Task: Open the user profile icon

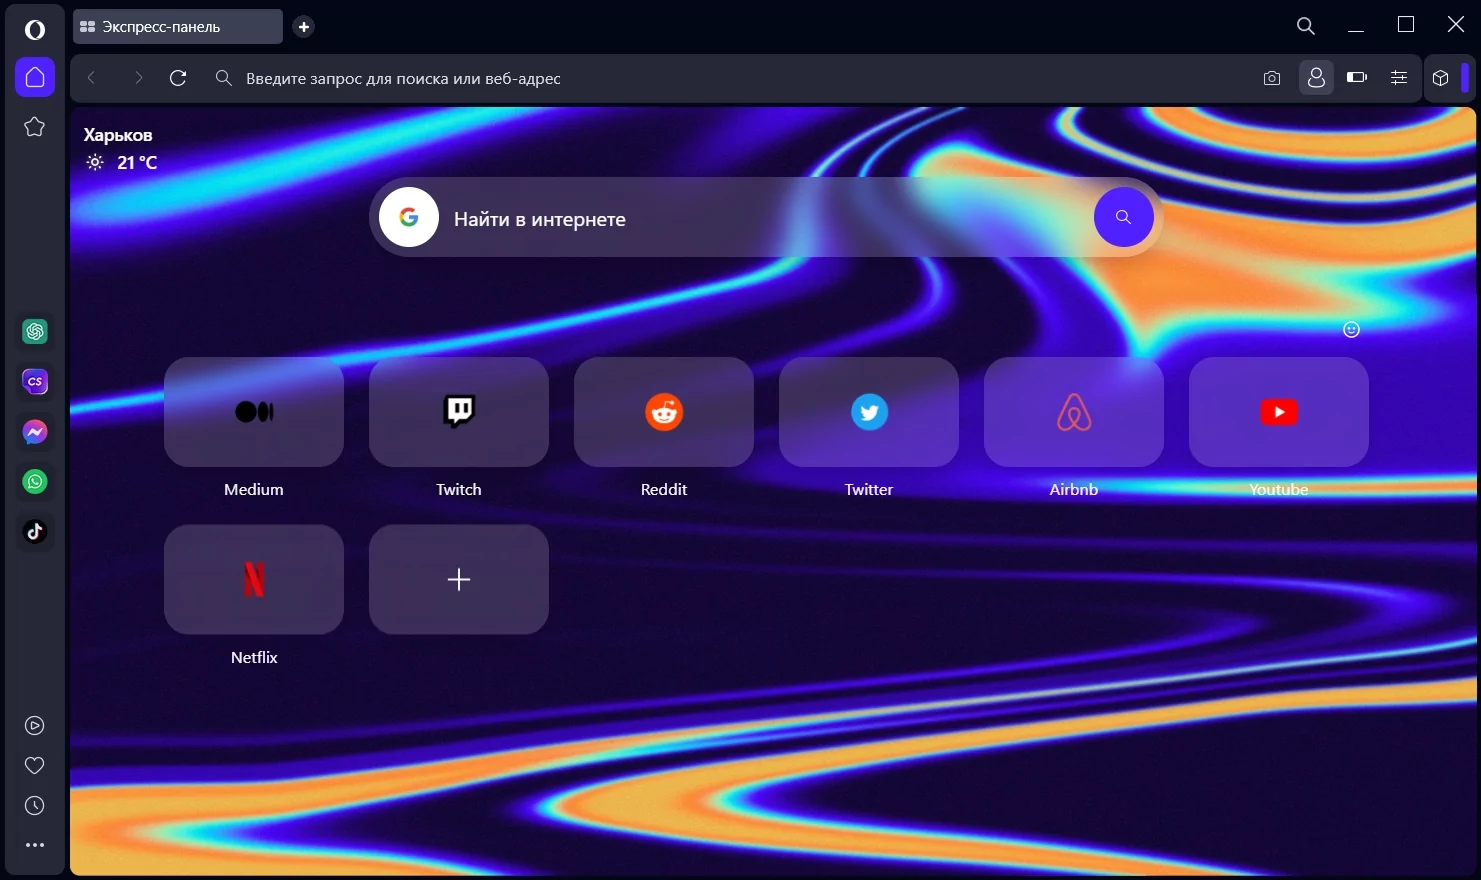Action: pyautogui.click(x=1316, y=77)
